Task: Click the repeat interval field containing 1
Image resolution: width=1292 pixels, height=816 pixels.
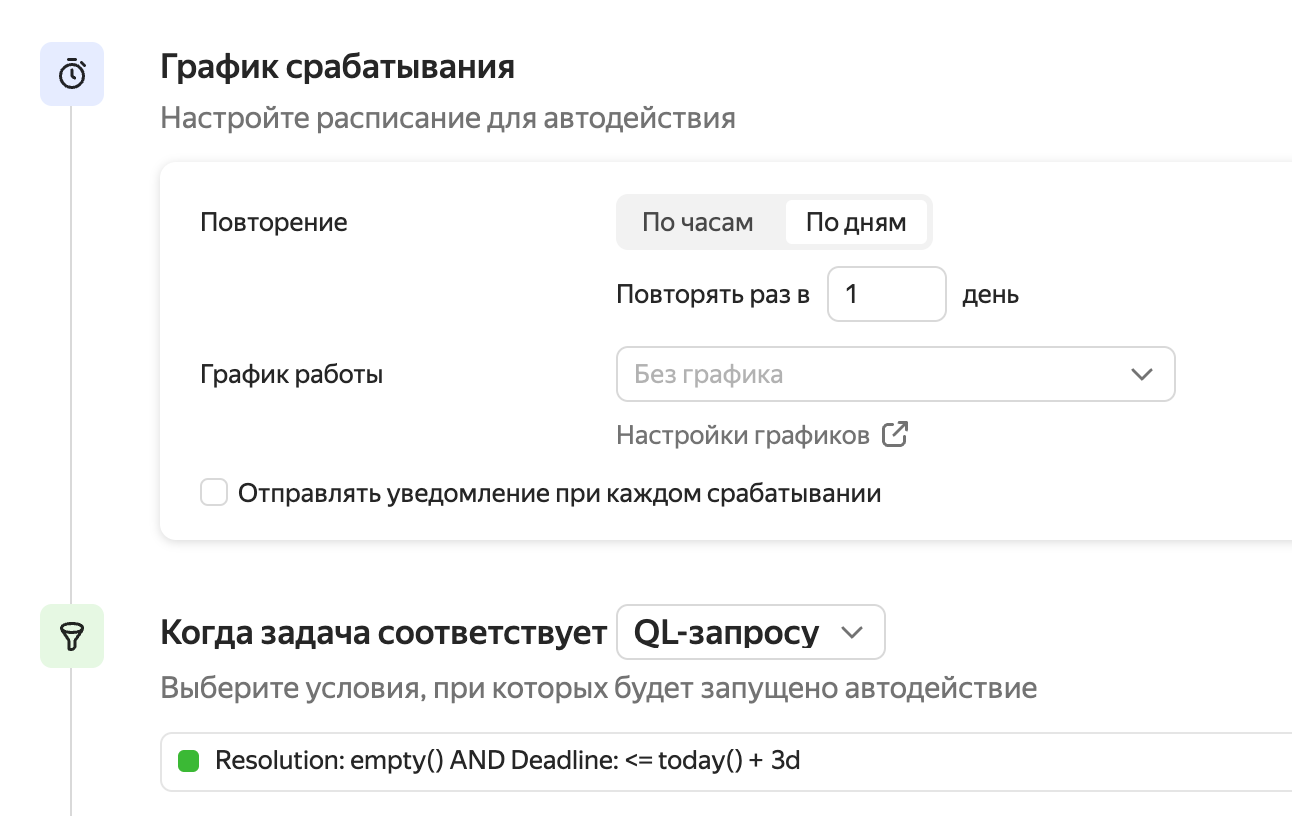Action: click(x=886, y=294)
